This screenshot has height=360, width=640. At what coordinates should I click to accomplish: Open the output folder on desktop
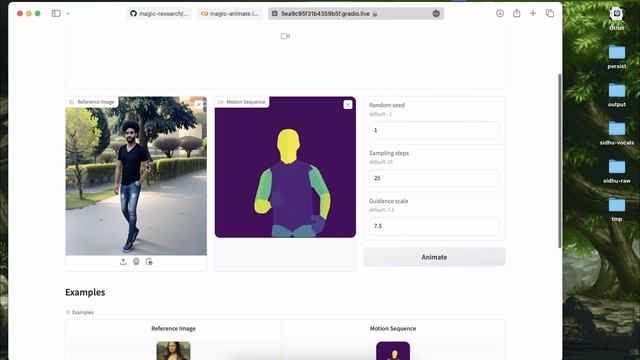click(x=617, y=95)
